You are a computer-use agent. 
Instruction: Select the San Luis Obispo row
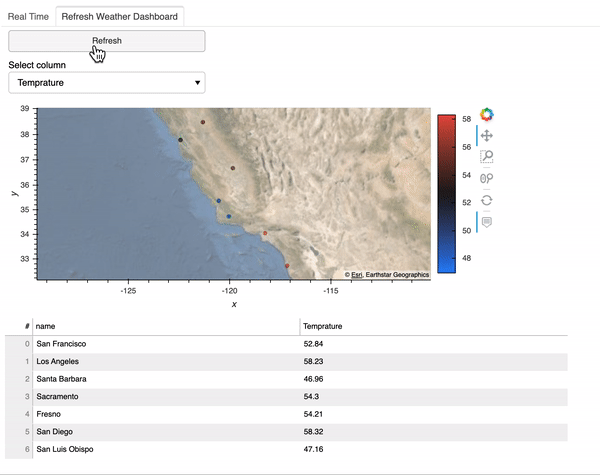286,450
